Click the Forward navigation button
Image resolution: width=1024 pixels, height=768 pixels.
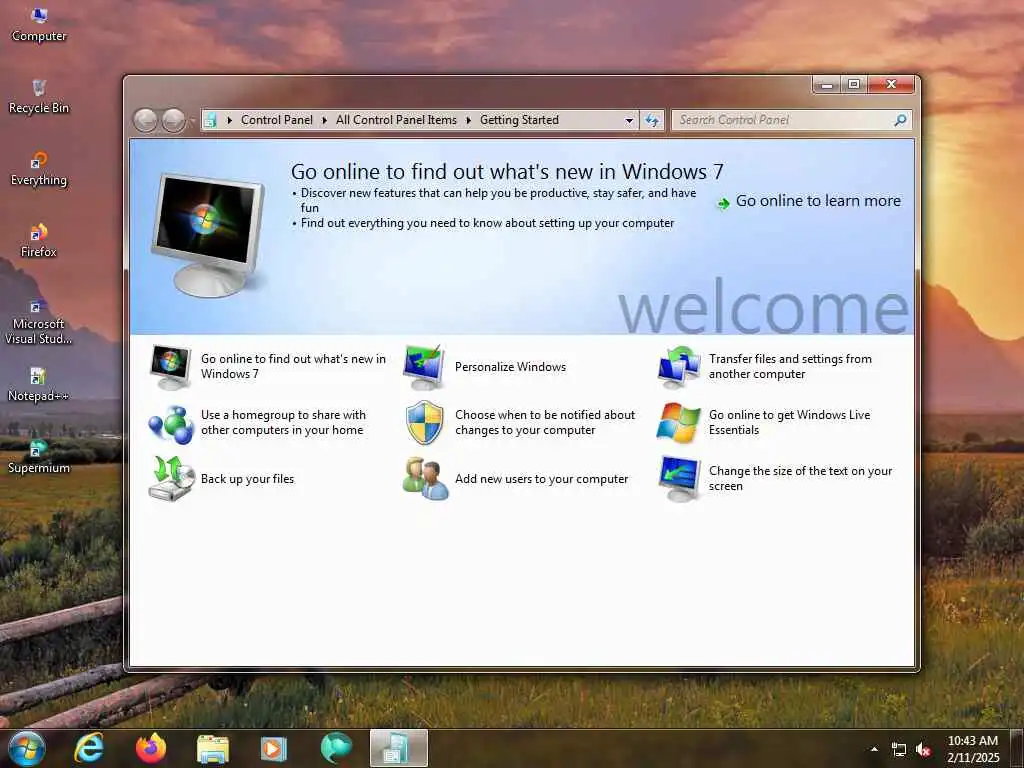(x=173, y=120)
